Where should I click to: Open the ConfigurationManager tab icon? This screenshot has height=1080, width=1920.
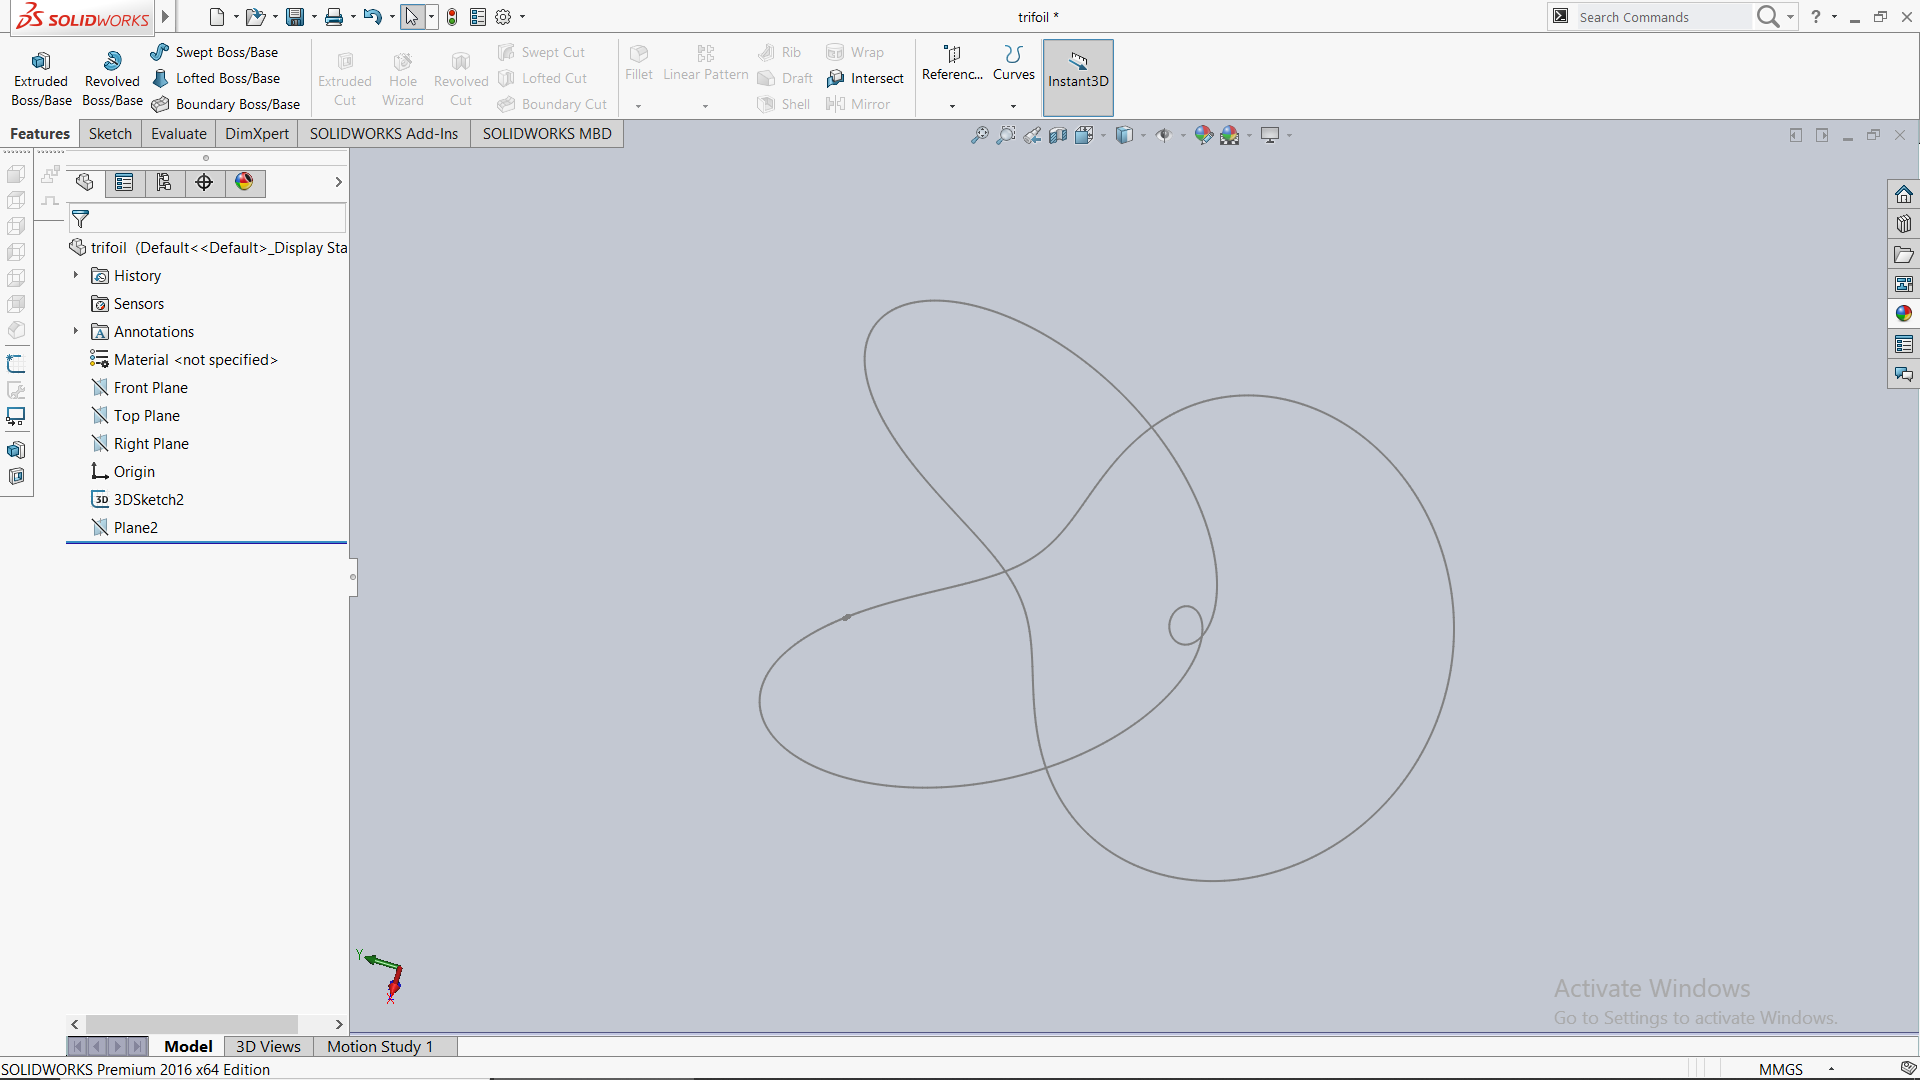click(x=164, y=182)
